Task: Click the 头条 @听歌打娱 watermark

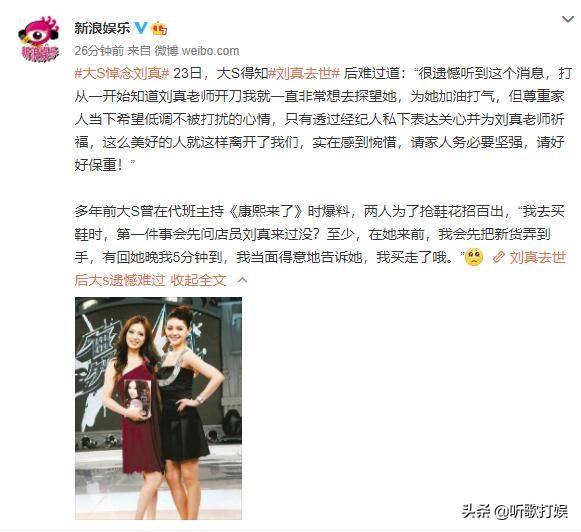Action: pos(515,511)
